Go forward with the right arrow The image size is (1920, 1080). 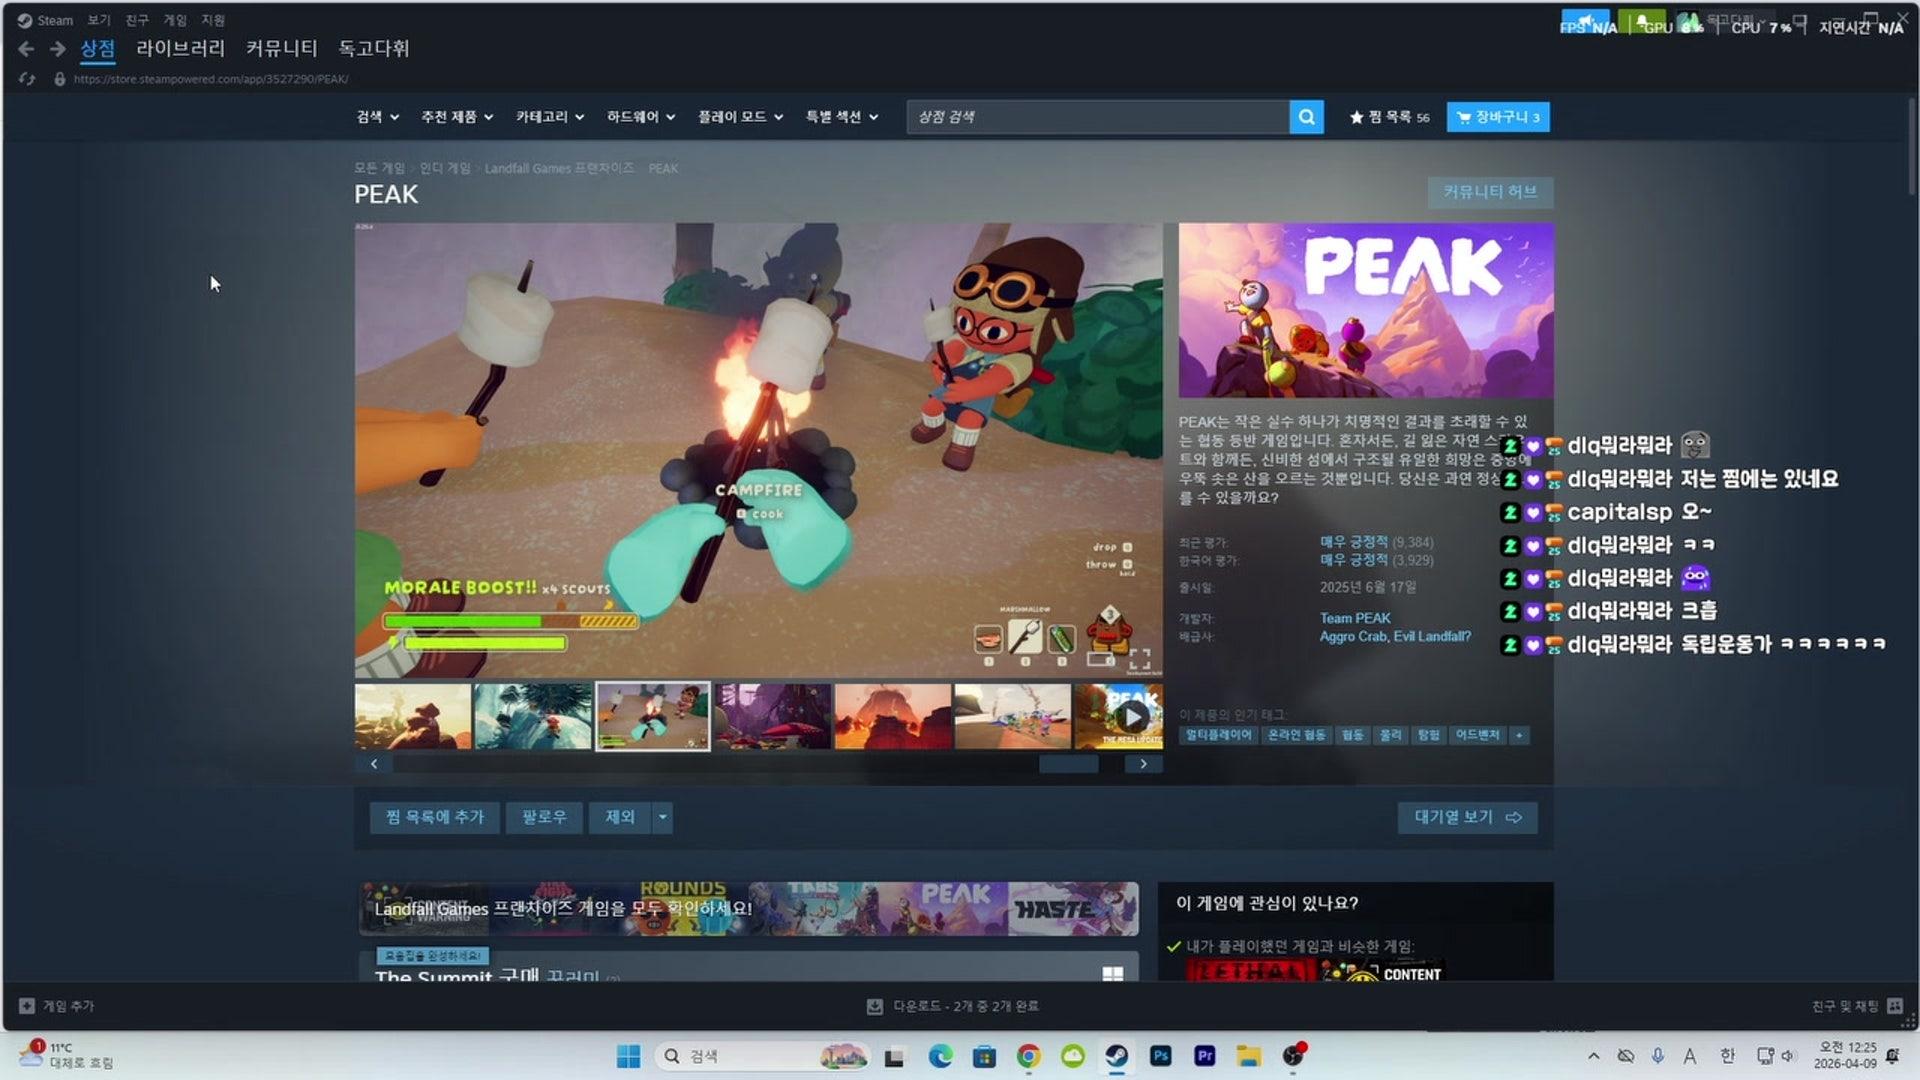(x=58, y=49)
